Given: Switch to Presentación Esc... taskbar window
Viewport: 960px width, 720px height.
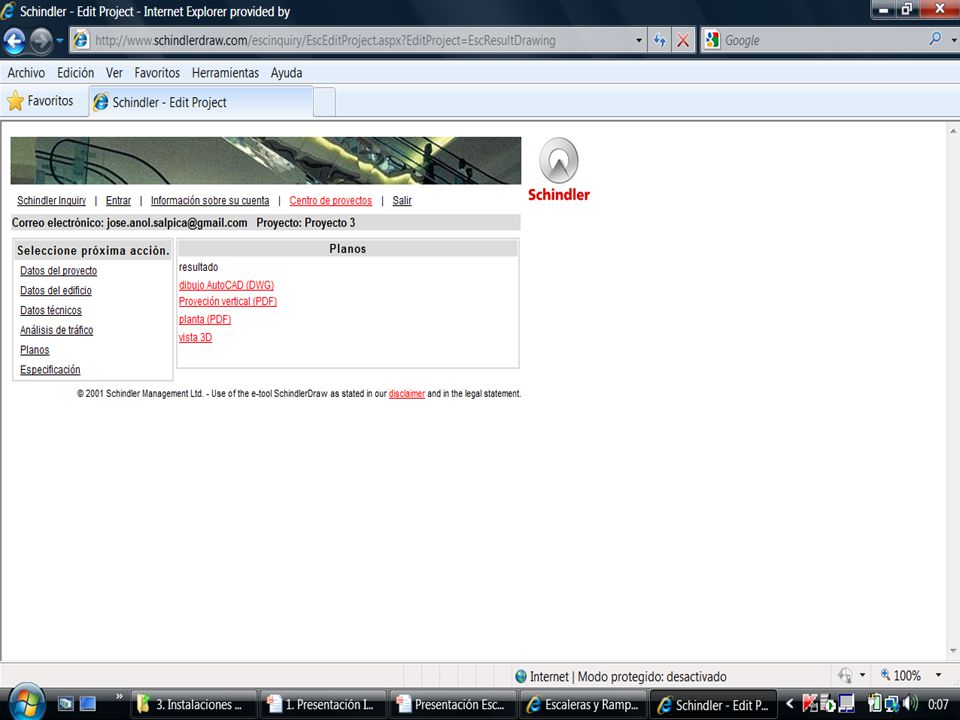Looking at the screenshot, I should click(453, 705).
